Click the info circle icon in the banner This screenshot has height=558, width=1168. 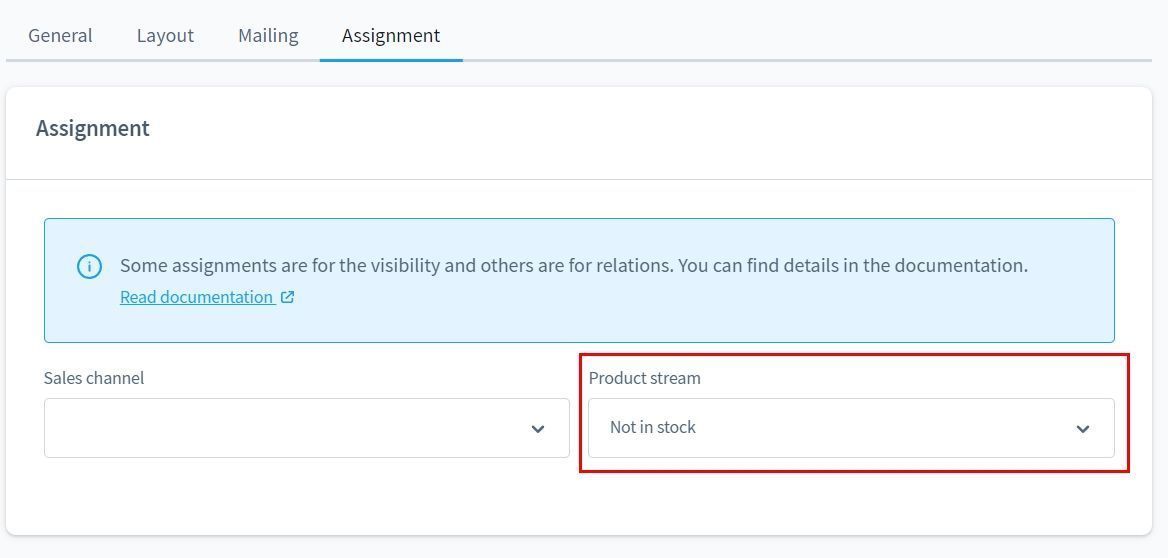coord(89,266)
